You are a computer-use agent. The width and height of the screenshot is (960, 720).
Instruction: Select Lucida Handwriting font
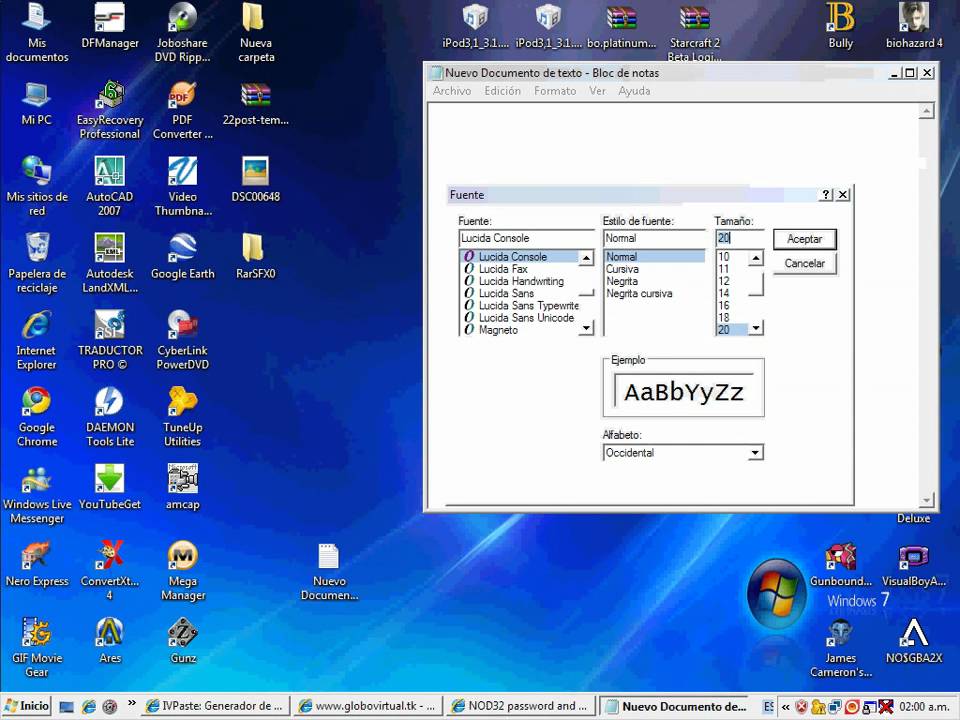click(521, 281)
